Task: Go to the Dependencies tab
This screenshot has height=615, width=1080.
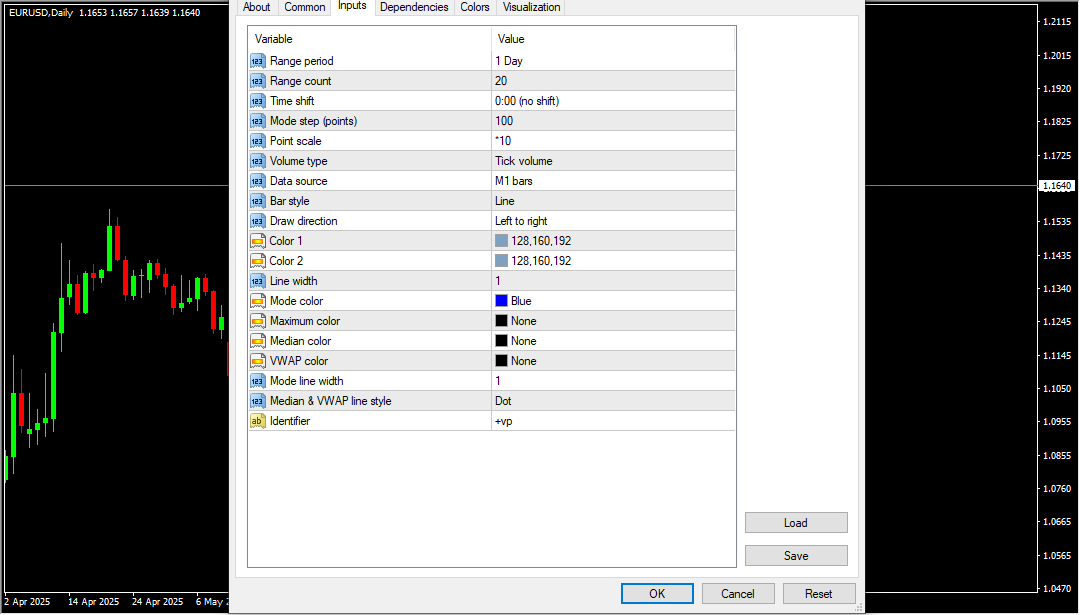Action: 414,7
